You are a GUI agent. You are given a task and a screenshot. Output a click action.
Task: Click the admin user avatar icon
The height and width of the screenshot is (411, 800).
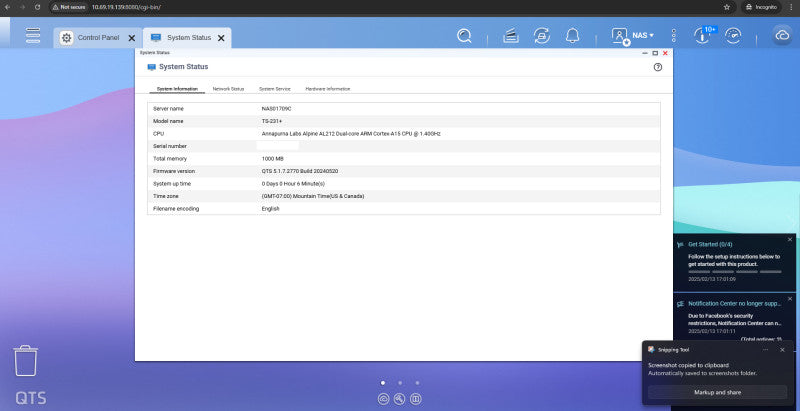pyautogui.click(x=620, y=36)
